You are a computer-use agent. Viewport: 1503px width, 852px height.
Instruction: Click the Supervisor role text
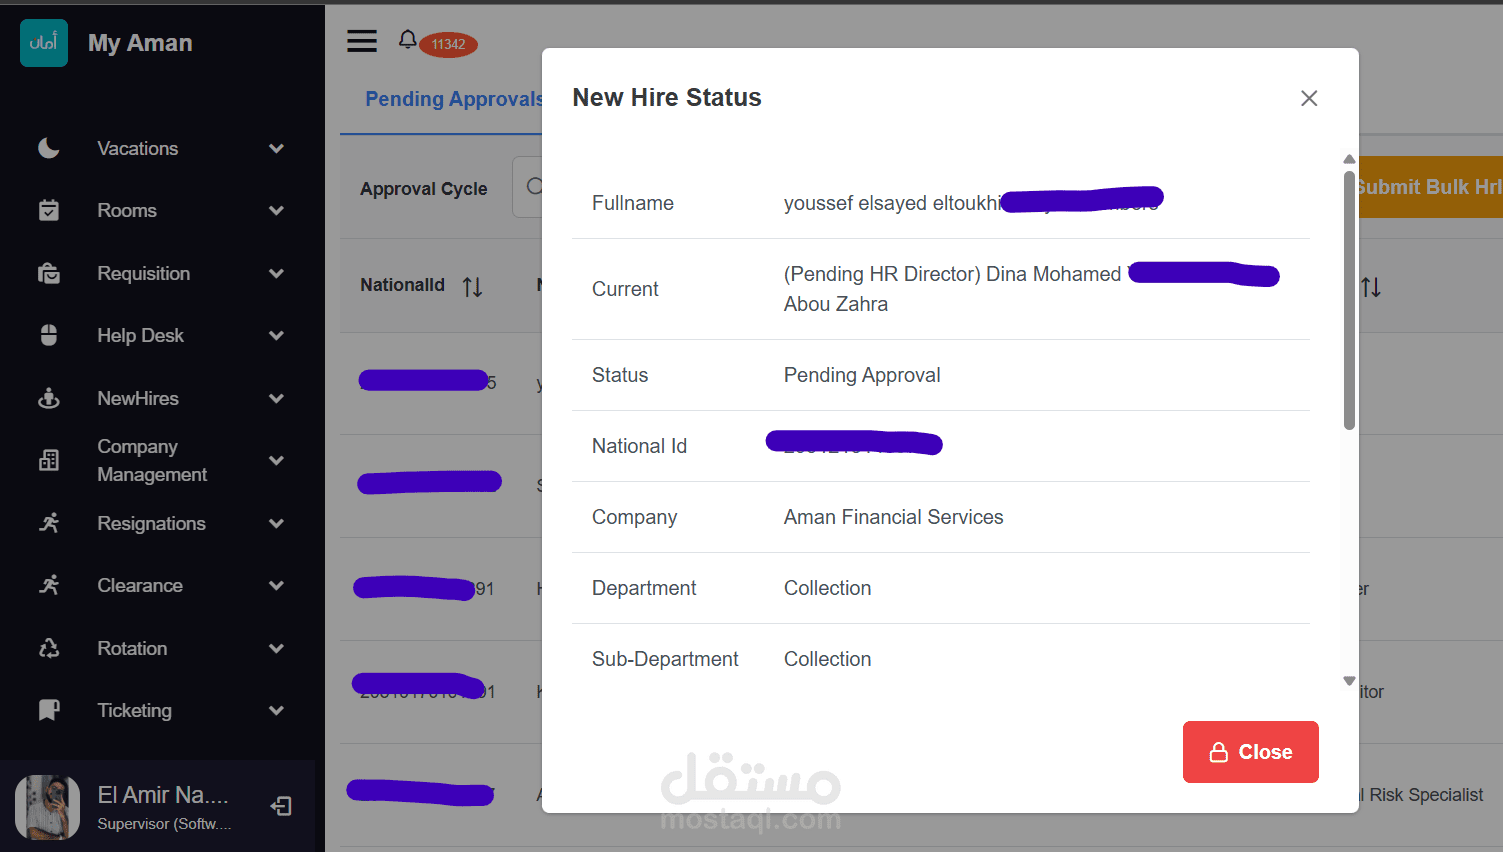pos(164,824)
